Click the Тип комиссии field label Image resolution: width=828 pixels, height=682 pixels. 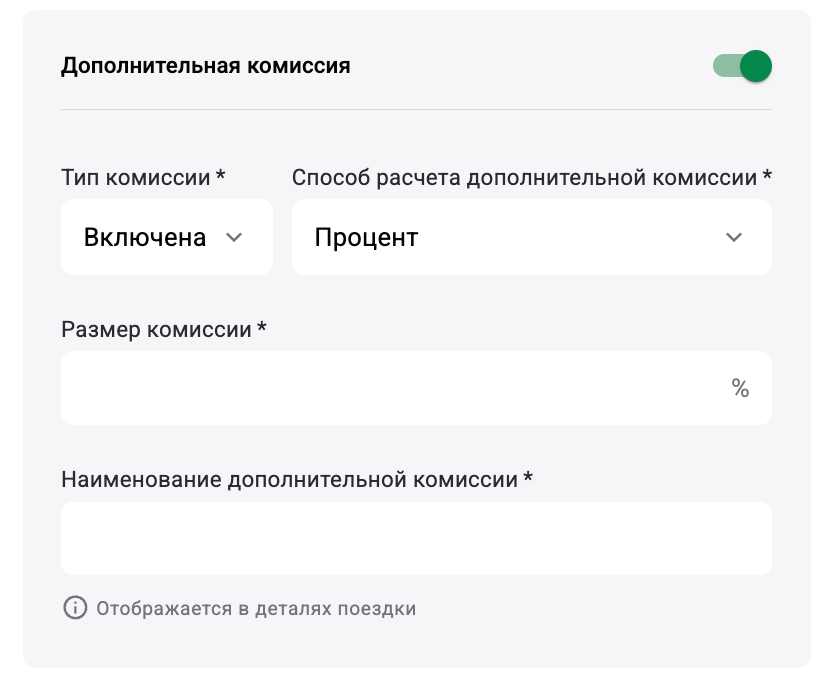(x=136, y=178)
